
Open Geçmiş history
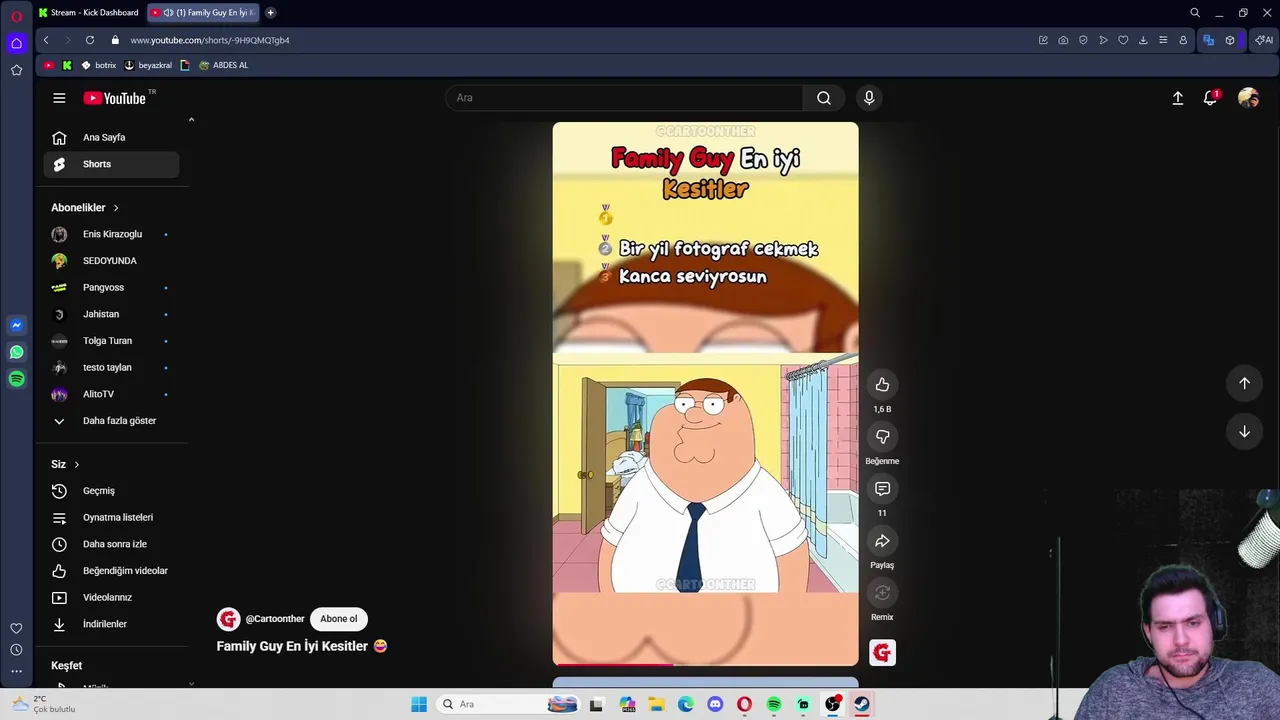tap(111, 491)
